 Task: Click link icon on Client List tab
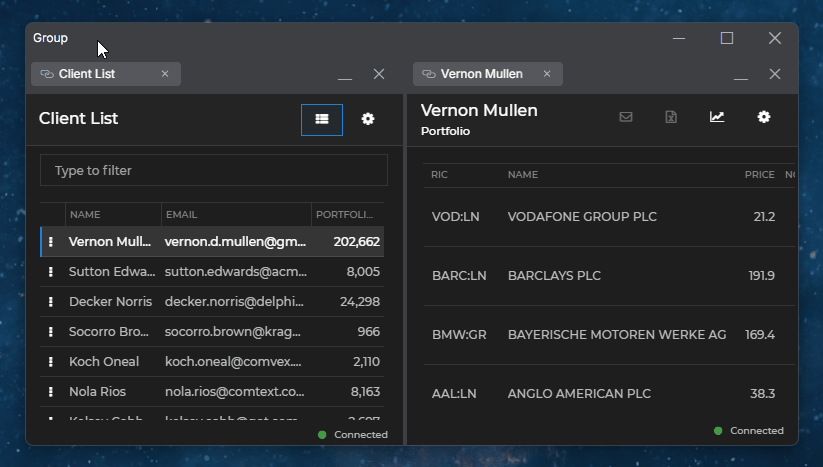click(47, 74)
